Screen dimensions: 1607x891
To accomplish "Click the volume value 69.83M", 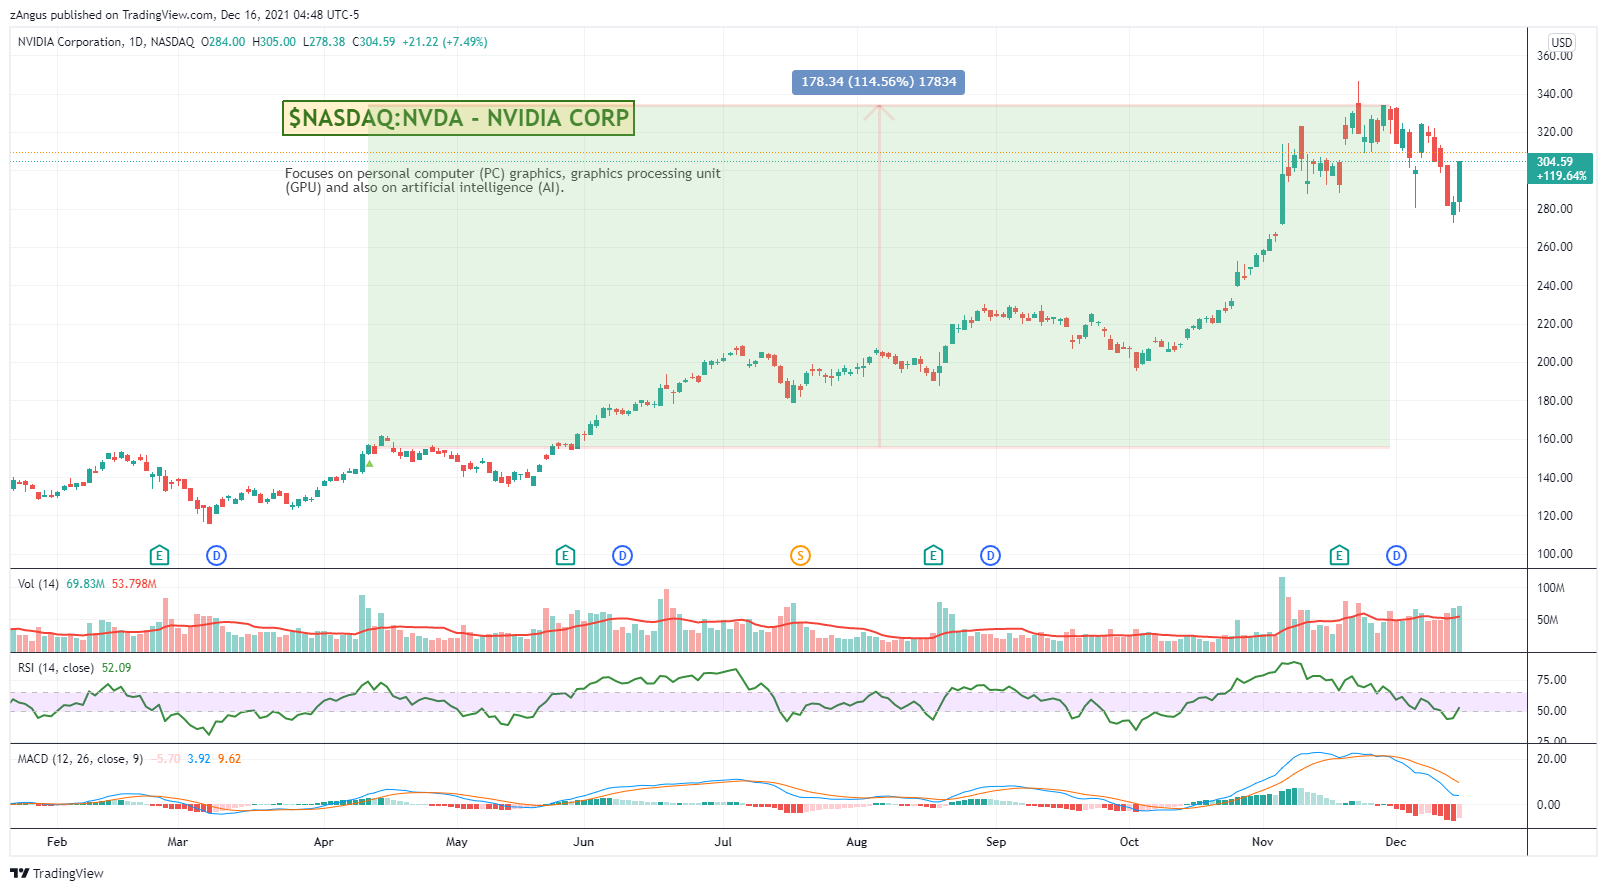I will pos(85,584).
